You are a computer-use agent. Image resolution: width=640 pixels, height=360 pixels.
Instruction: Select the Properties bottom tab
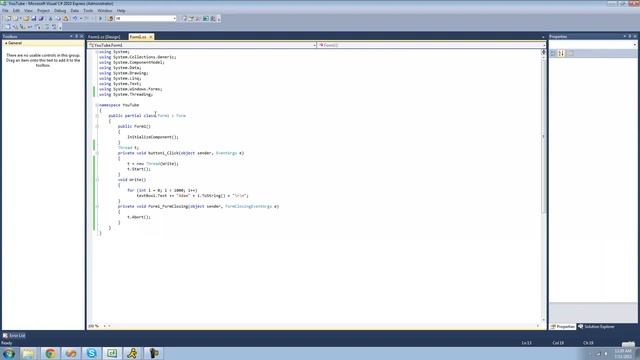(563, 327)
